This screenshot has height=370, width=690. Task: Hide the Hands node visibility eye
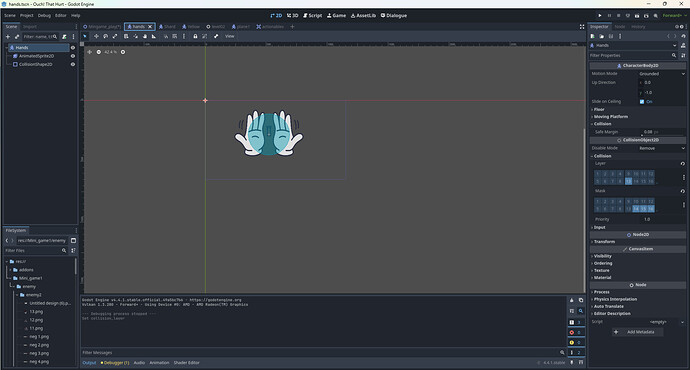tap(73, 48)
